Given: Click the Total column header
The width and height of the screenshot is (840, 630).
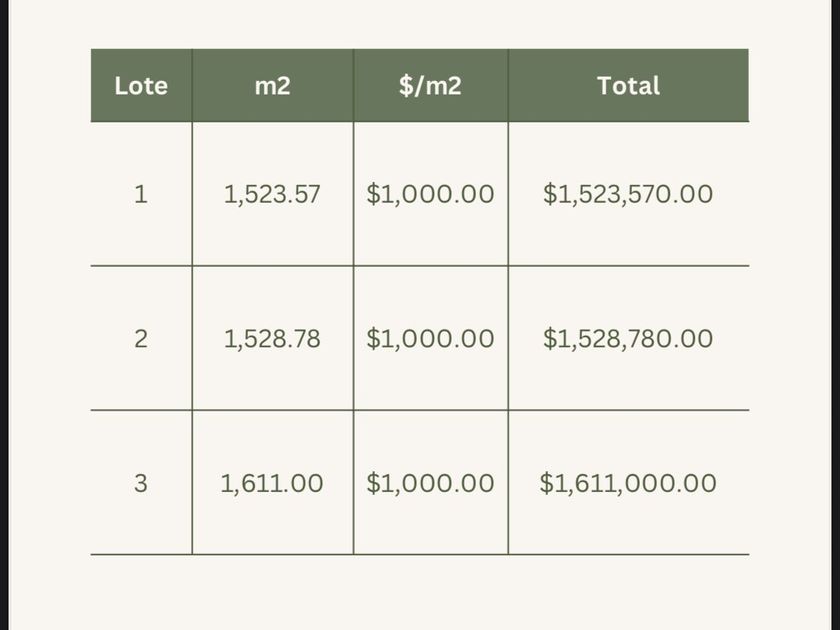Looking at the screenshot, I should pyautogui.click(x=628, y=86).
